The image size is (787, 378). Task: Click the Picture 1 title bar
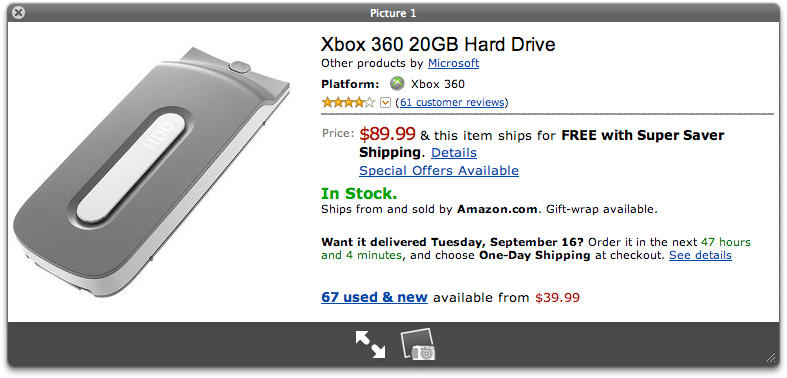[394, 13]
